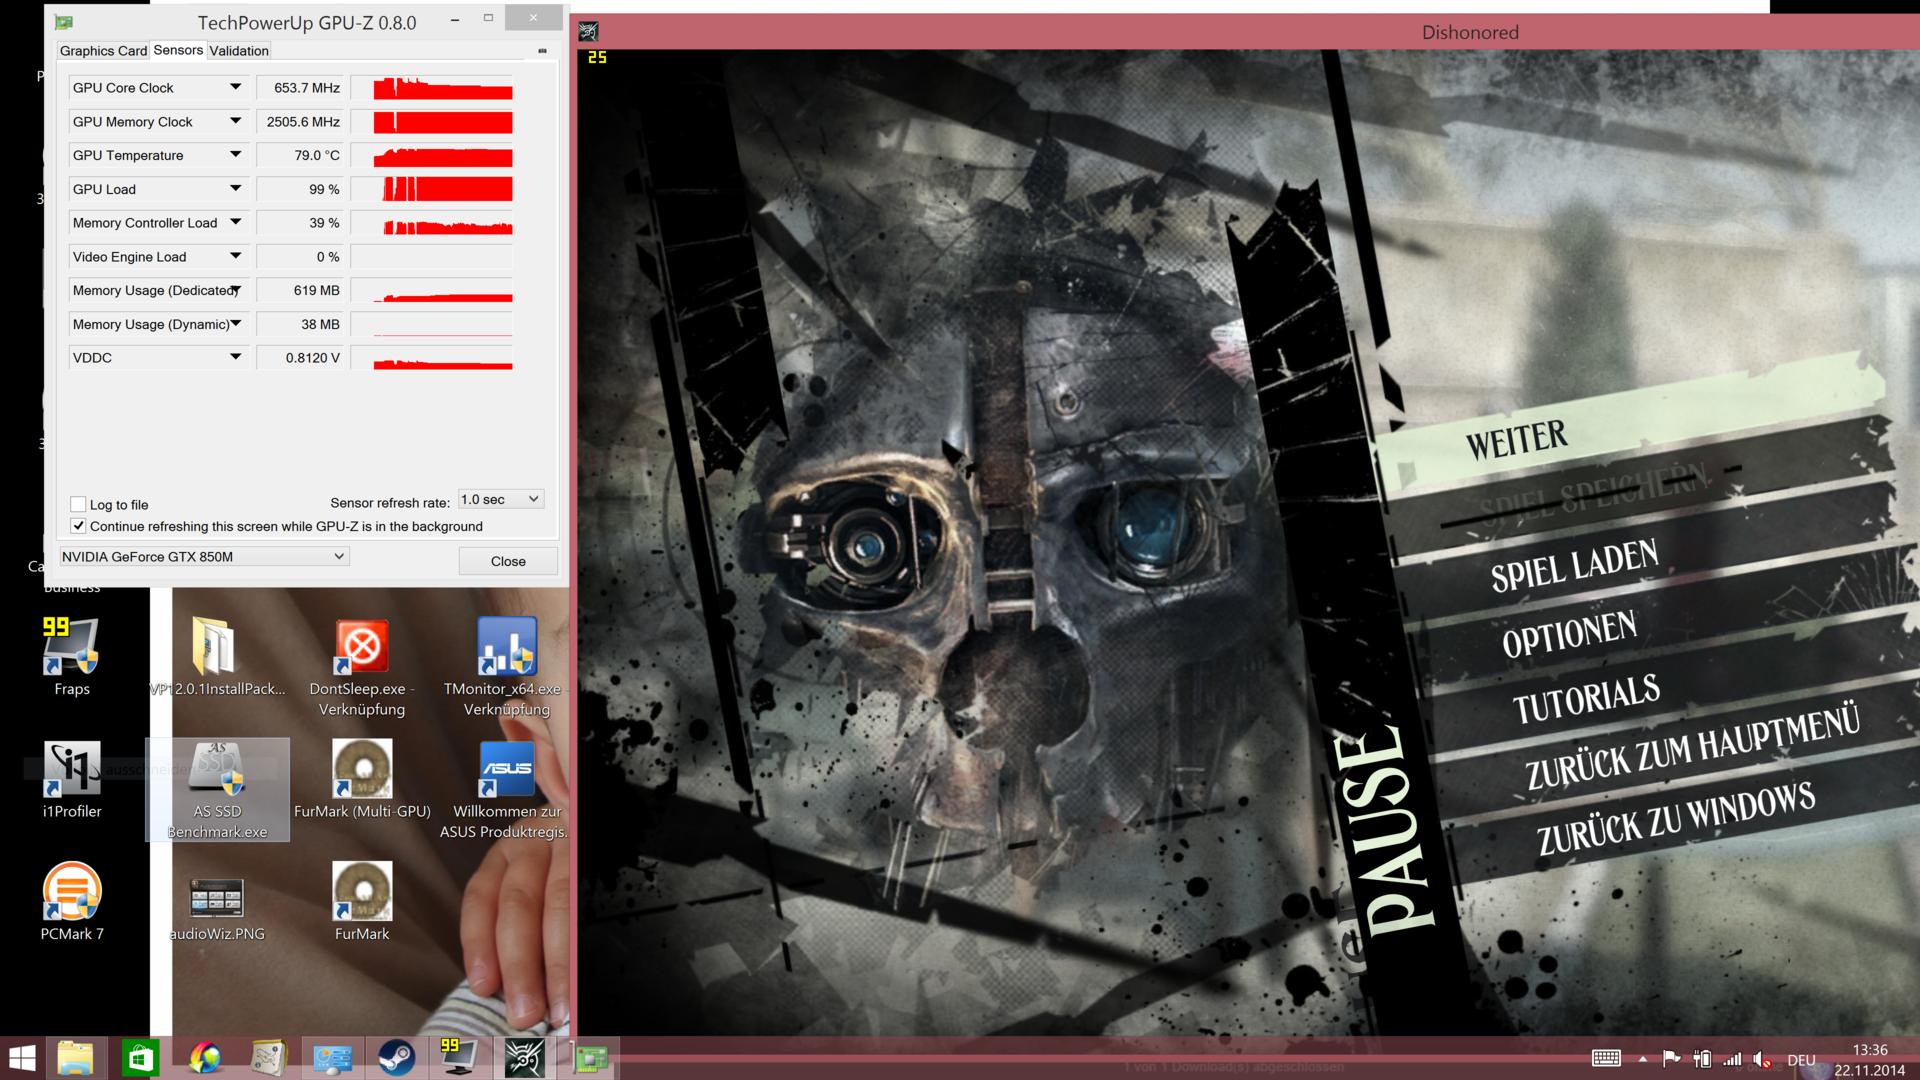Image resolution: width=1920 pixels, height=1080 pixels.
Task: Open FurMark (Multi-GPU) desktop icon
Action: [x=362, y=770]
